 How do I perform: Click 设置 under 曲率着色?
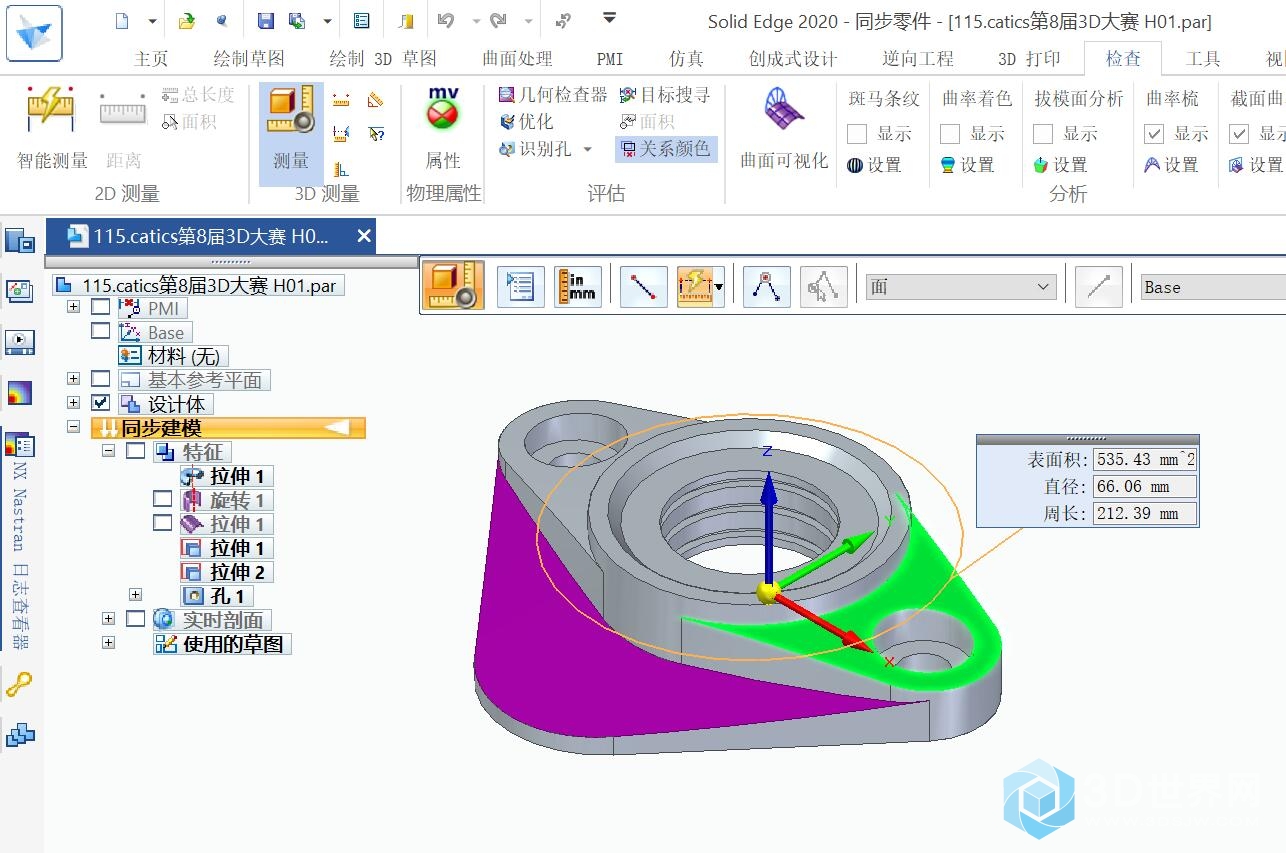point(967,165)
